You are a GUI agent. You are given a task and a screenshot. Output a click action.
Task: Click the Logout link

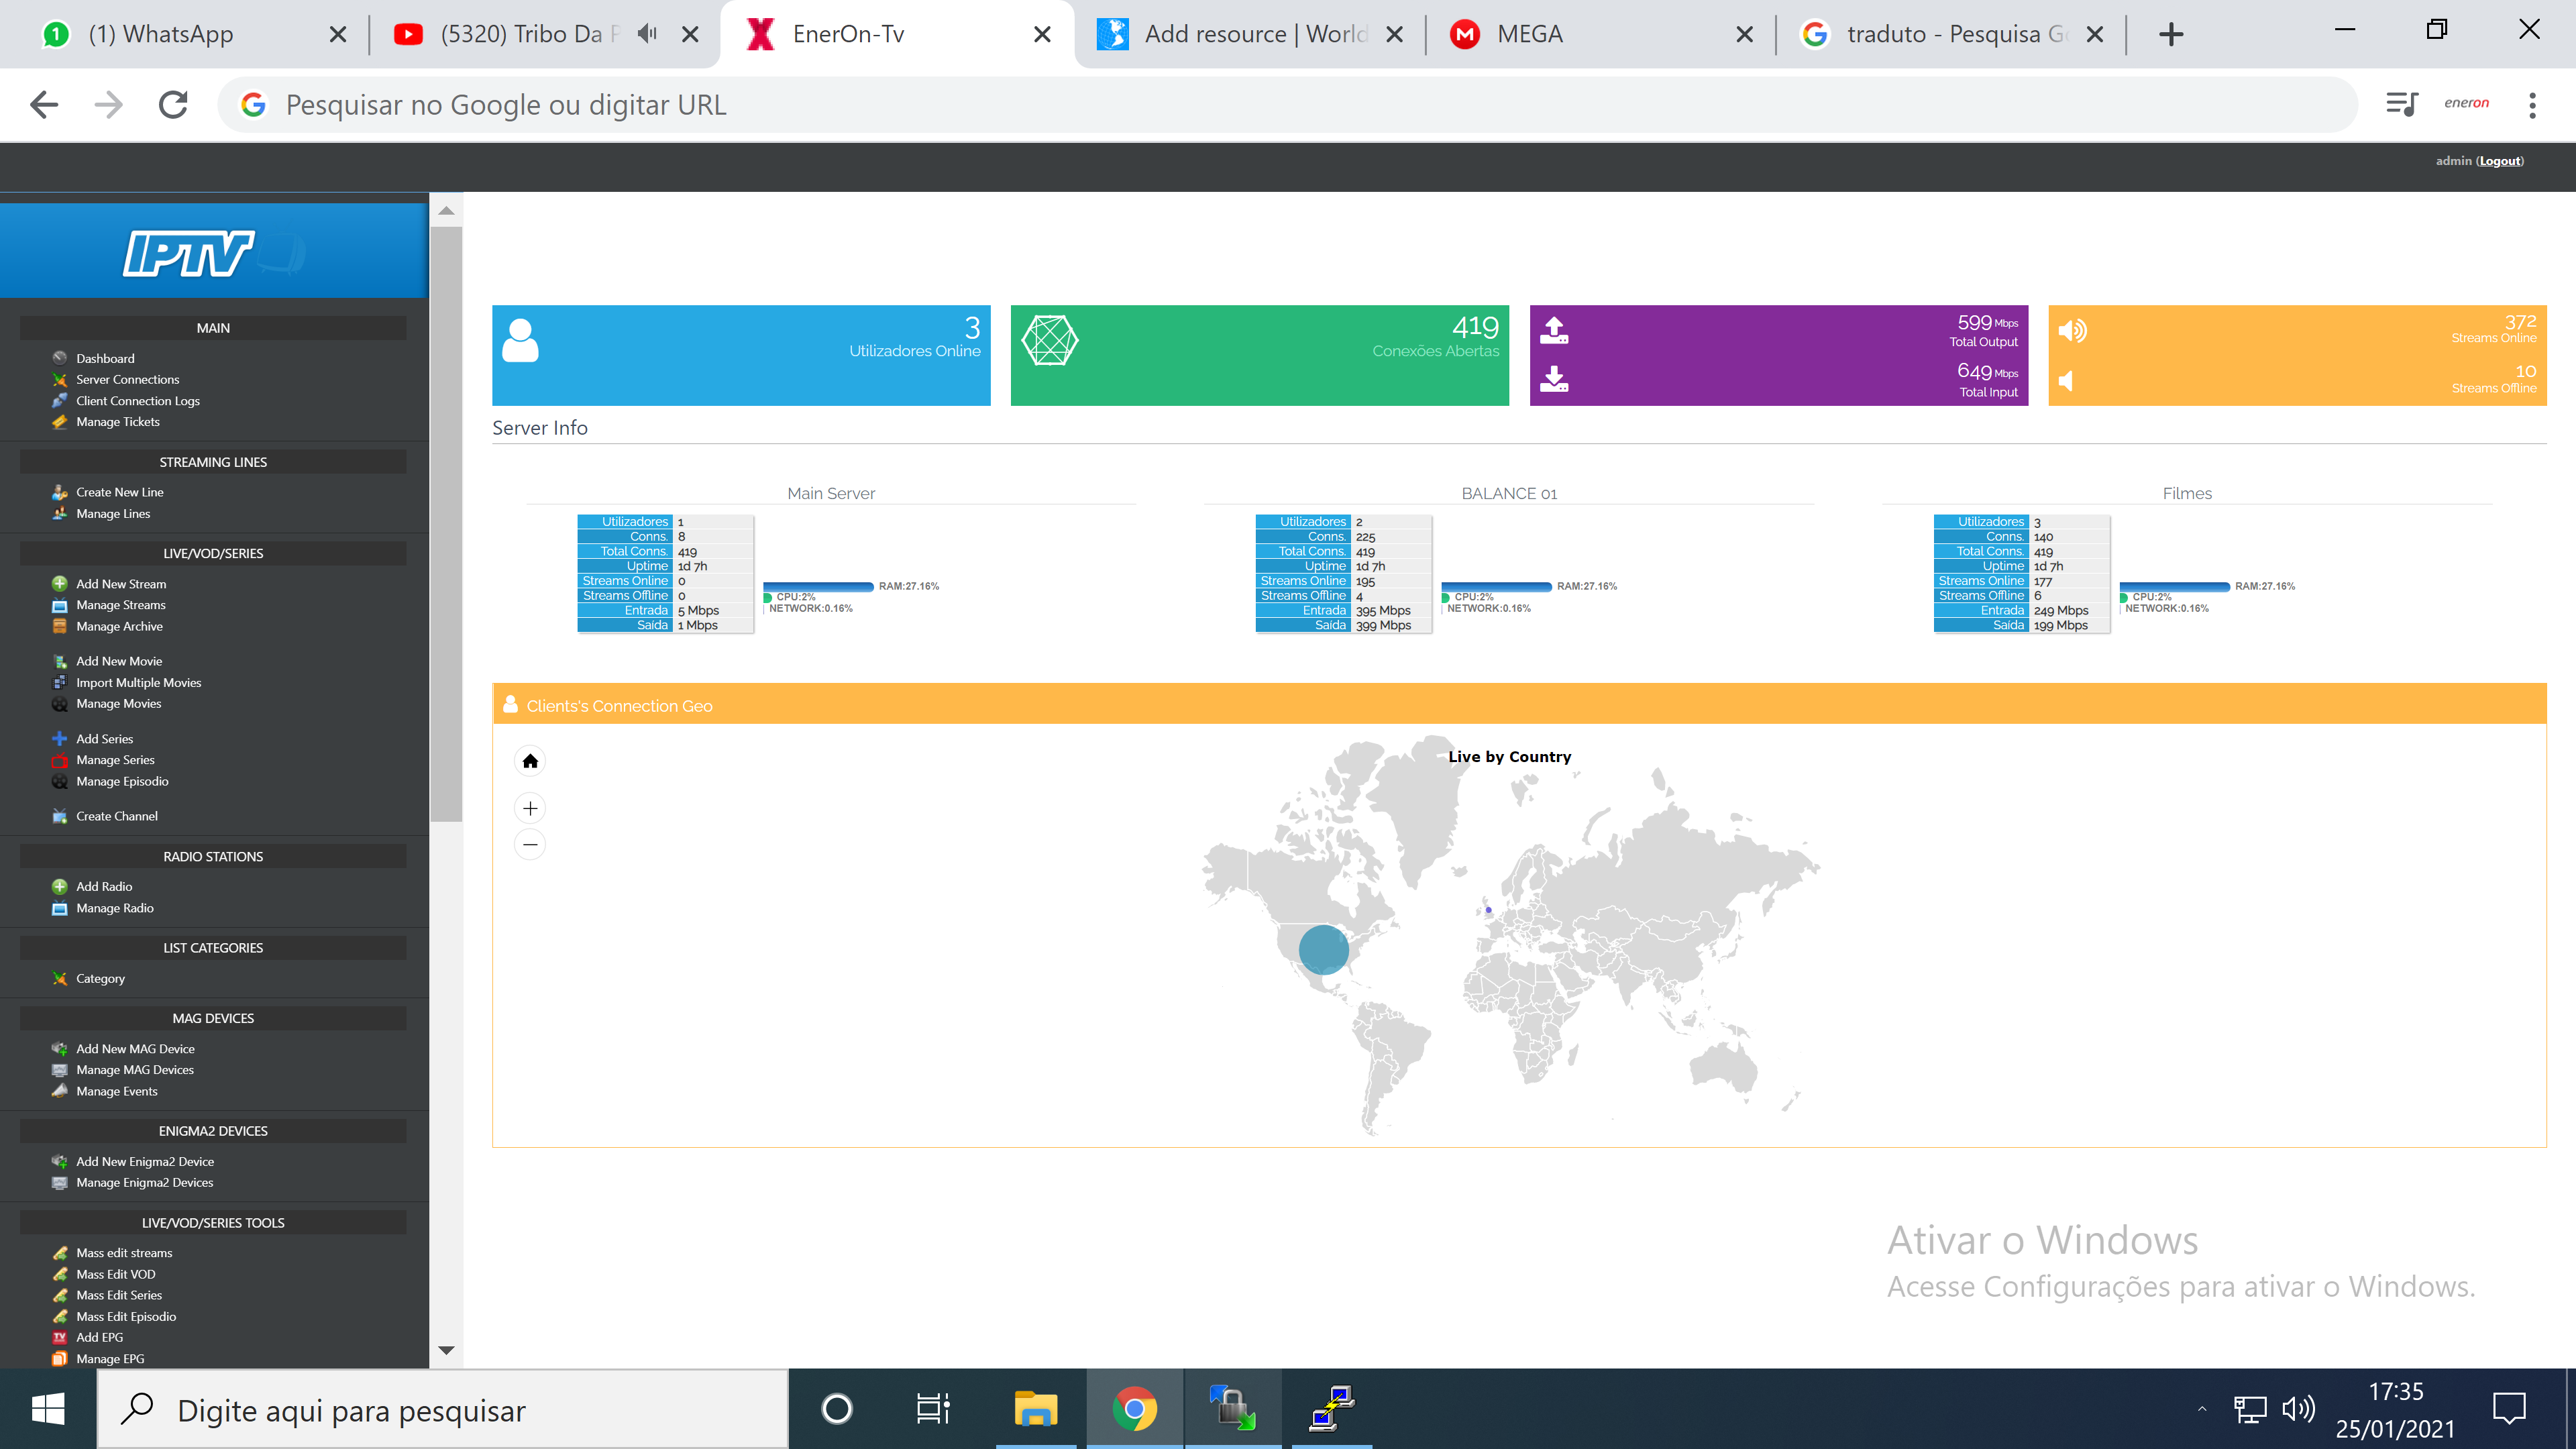point(2499,161)
